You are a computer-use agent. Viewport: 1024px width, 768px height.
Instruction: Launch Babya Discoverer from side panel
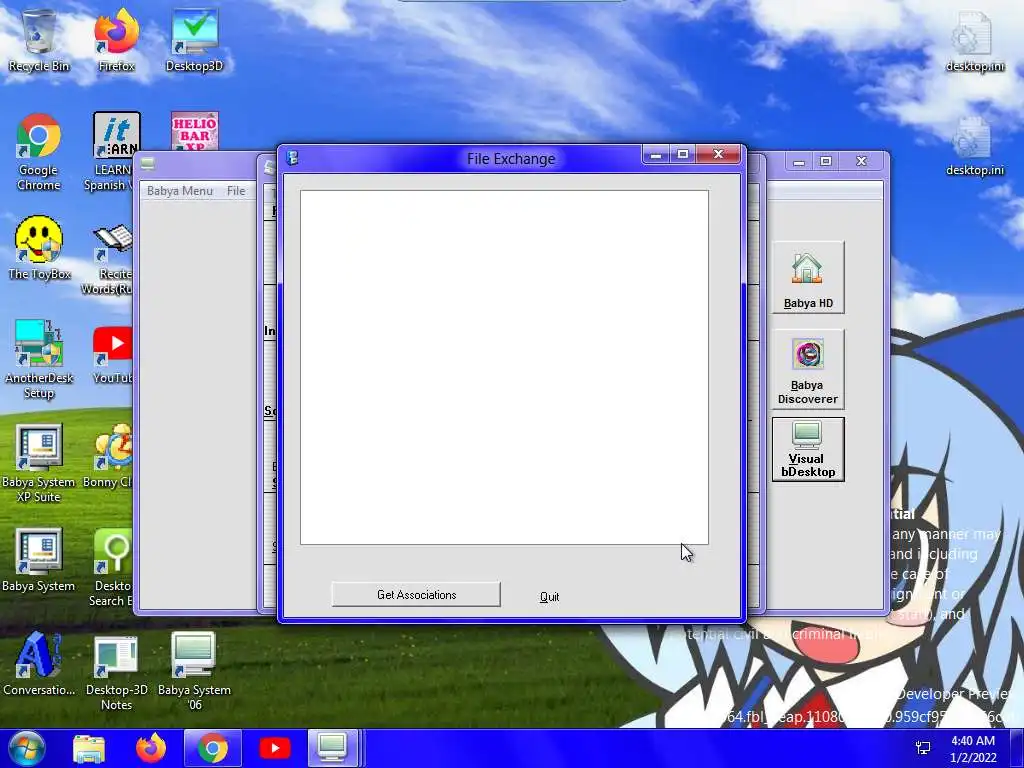808,369
